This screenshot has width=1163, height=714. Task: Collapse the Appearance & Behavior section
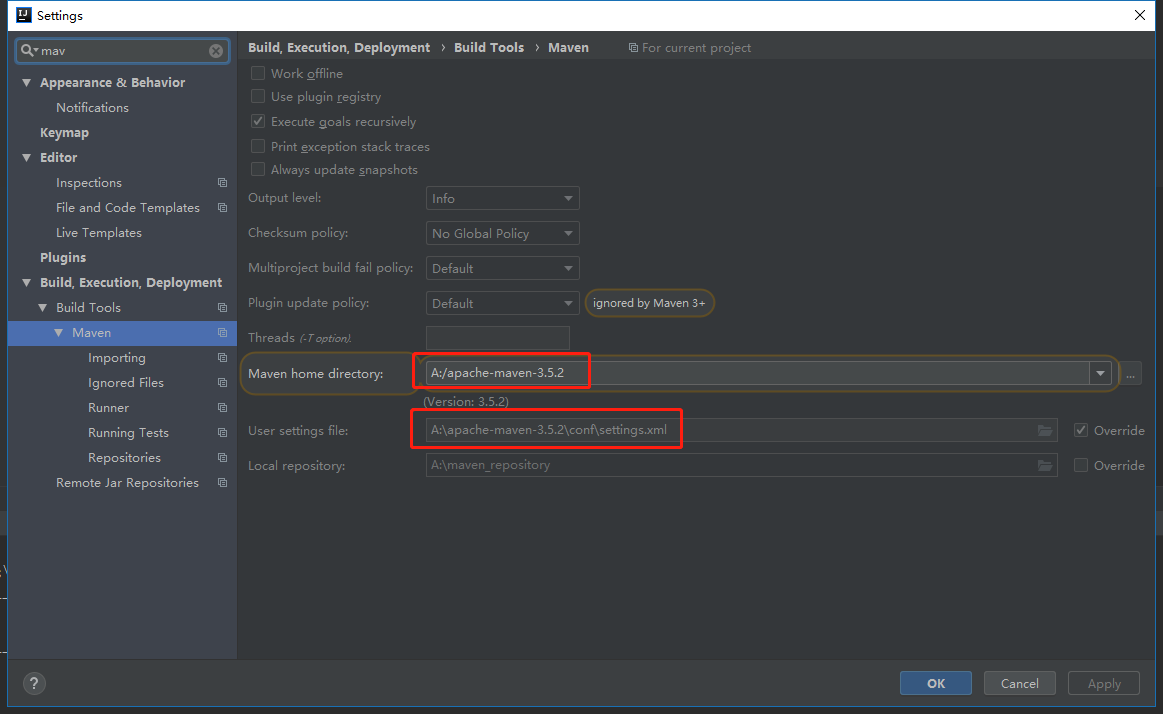click(27, 83)
